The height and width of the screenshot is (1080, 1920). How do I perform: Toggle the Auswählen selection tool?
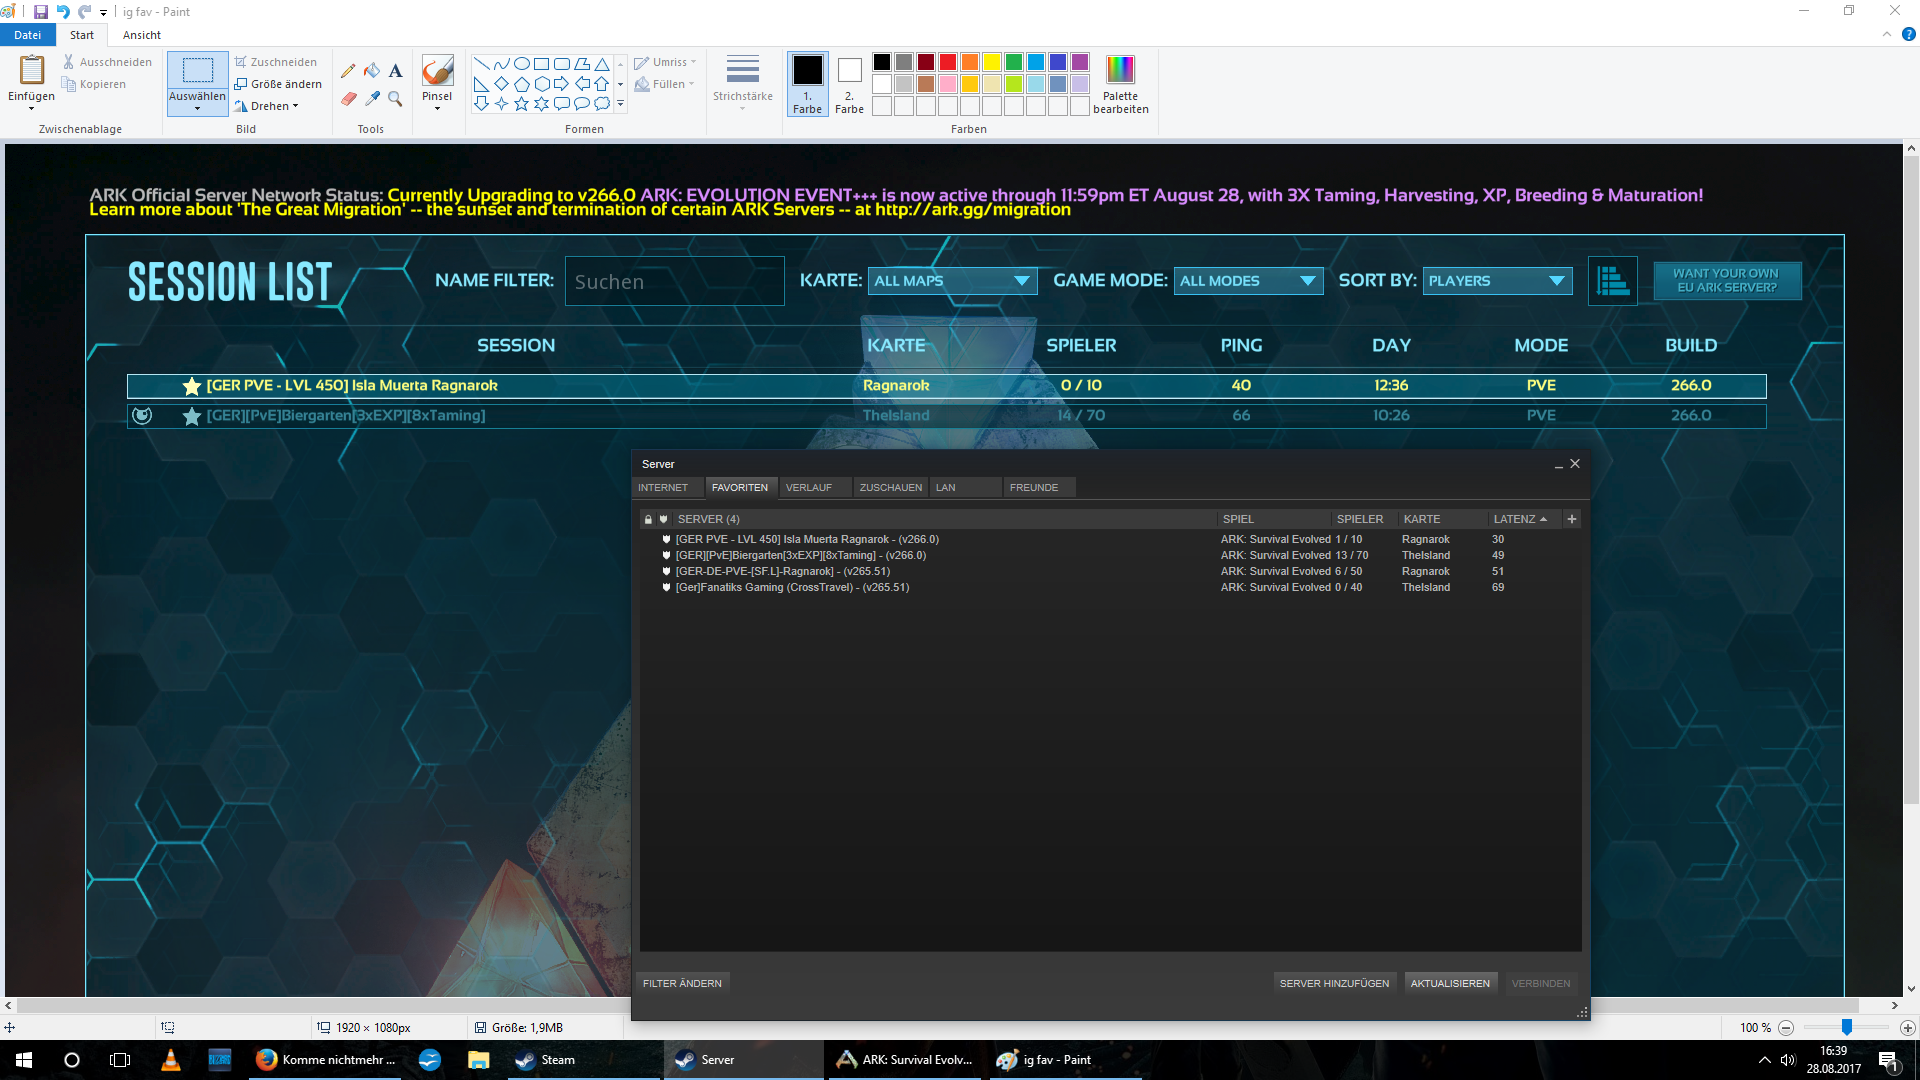197,72
